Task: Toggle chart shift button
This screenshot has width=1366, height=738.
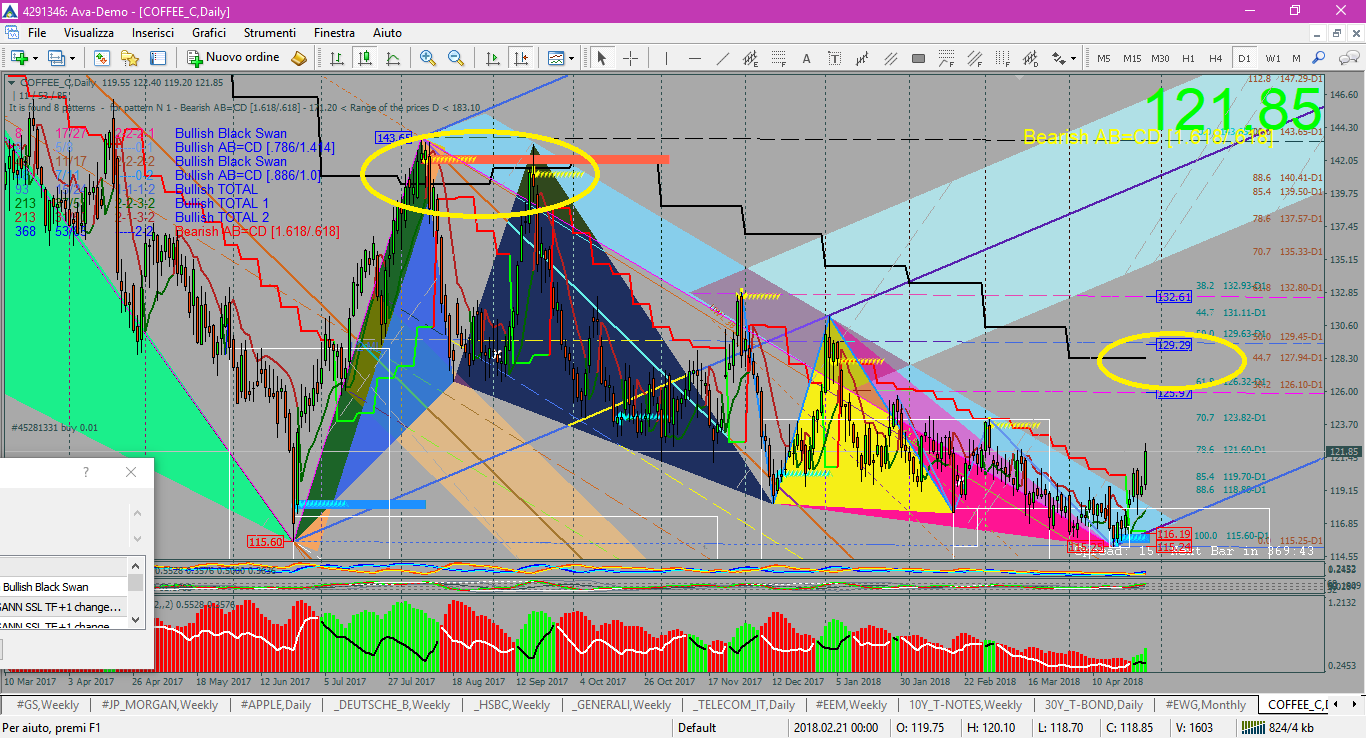Action: tap(520, 58)
